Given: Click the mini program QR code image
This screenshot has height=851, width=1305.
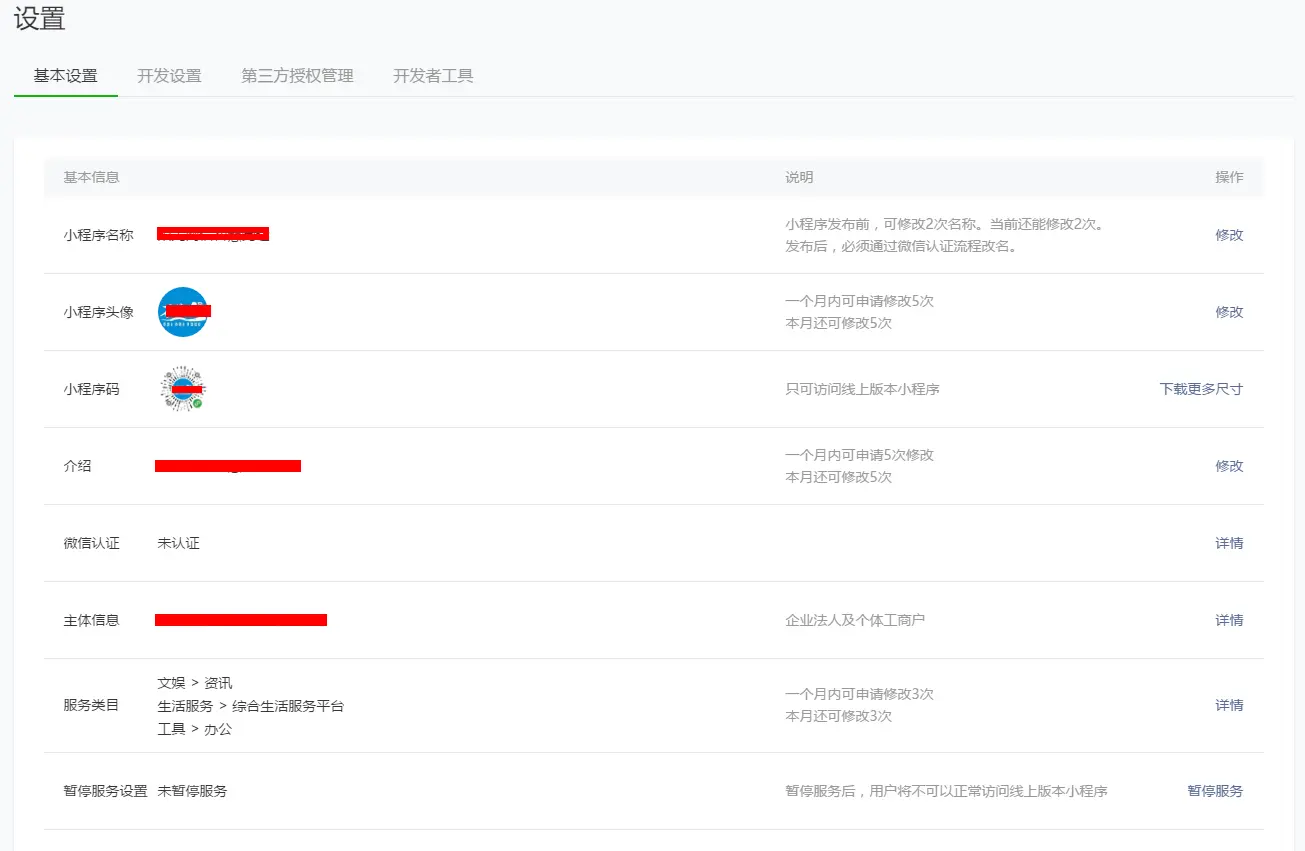Looking at the screenshot, I should pyautogui.click(x=183, y=389).
